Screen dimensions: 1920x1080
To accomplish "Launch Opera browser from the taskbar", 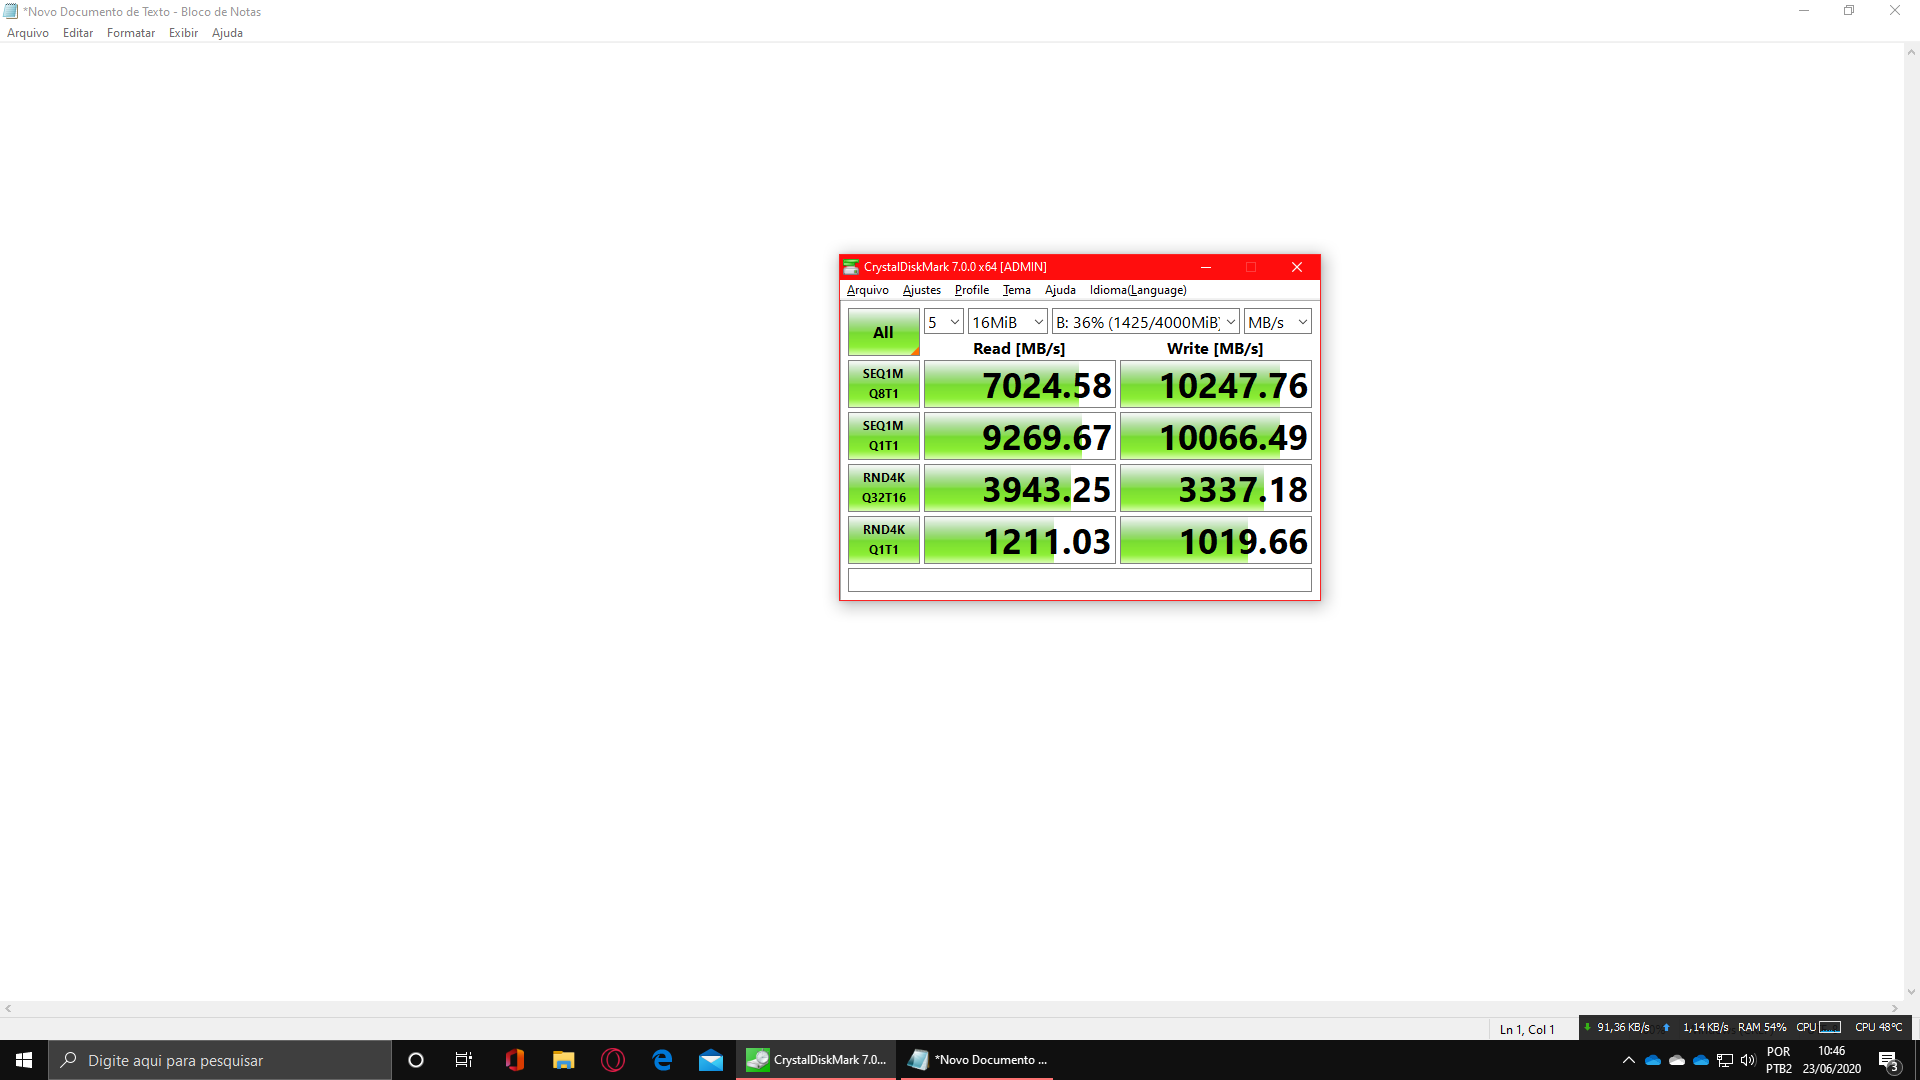I will [613, 1060].
